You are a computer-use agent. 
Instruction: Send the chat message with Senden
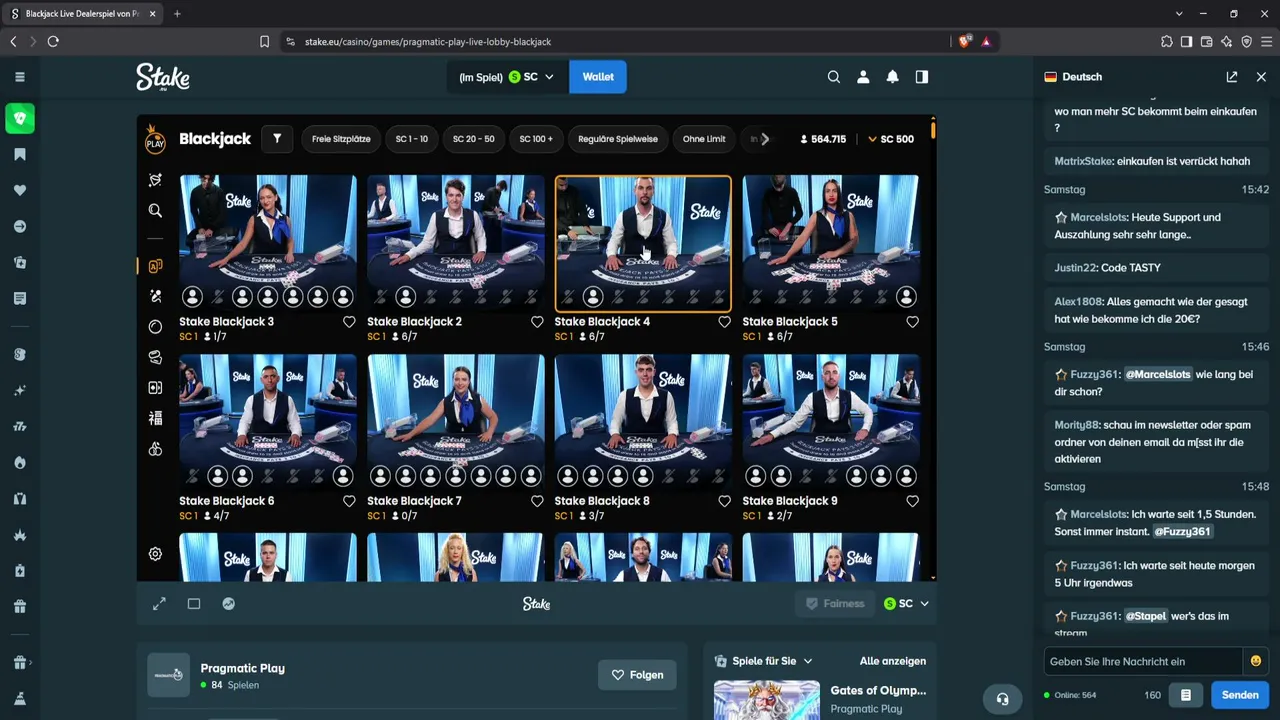click(1240, 695)
